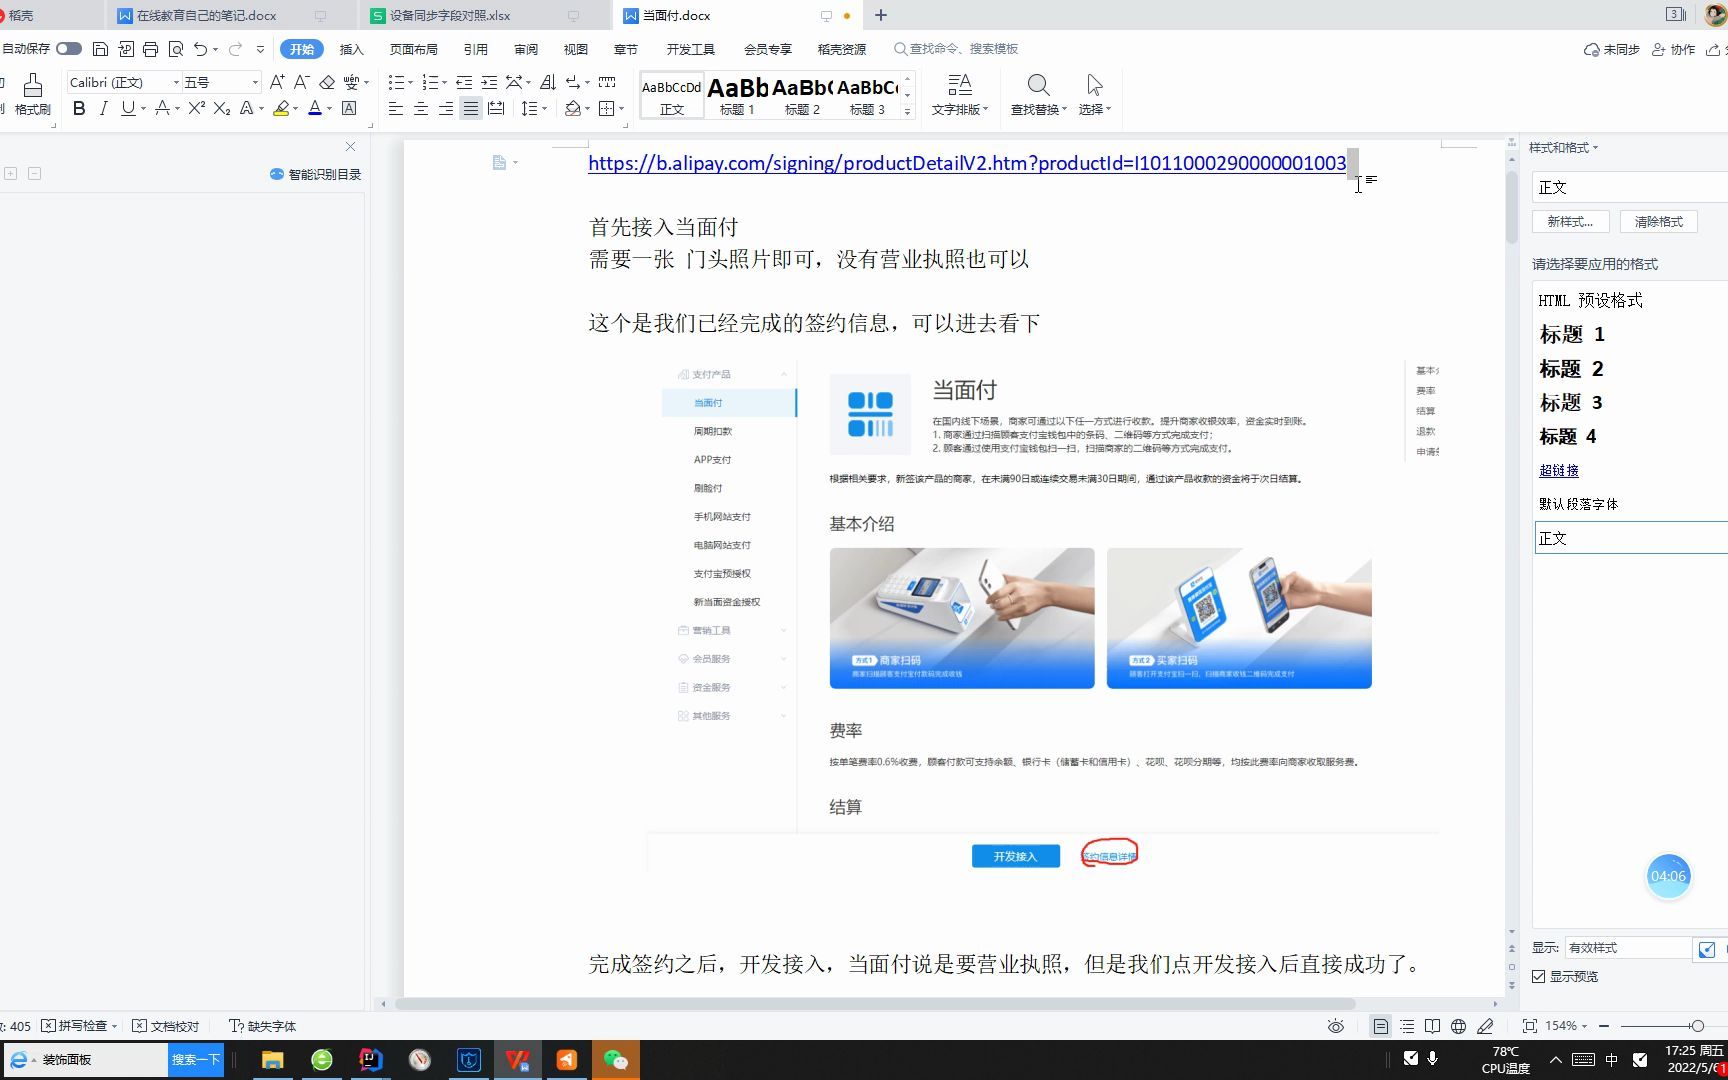Screen dimensions: 1728x1080
Task: Expand the styles gallery more arrow
Action: tap(907, 111)
